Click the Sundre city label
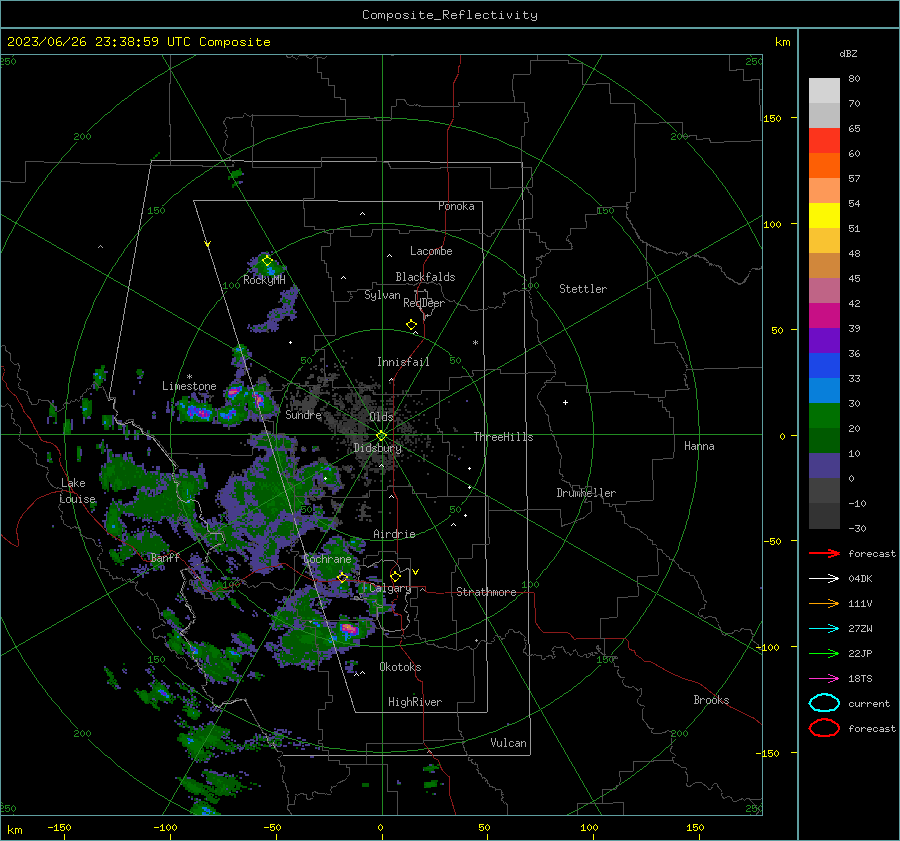900x841 pixels. tap(303, 414)
